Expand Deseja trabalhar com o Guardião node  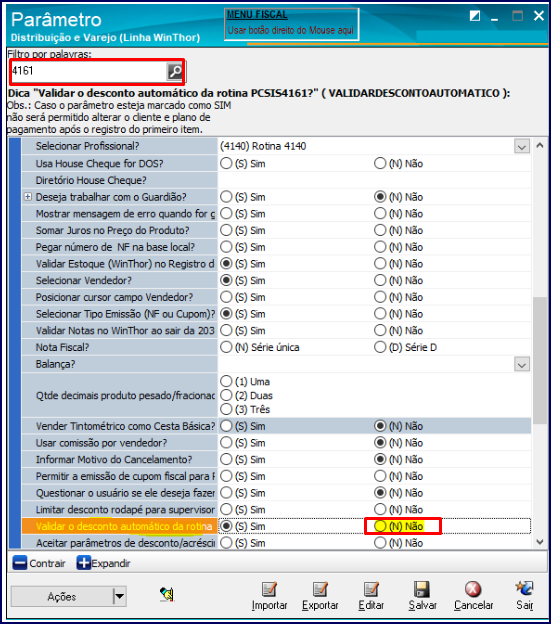(28, 197)
